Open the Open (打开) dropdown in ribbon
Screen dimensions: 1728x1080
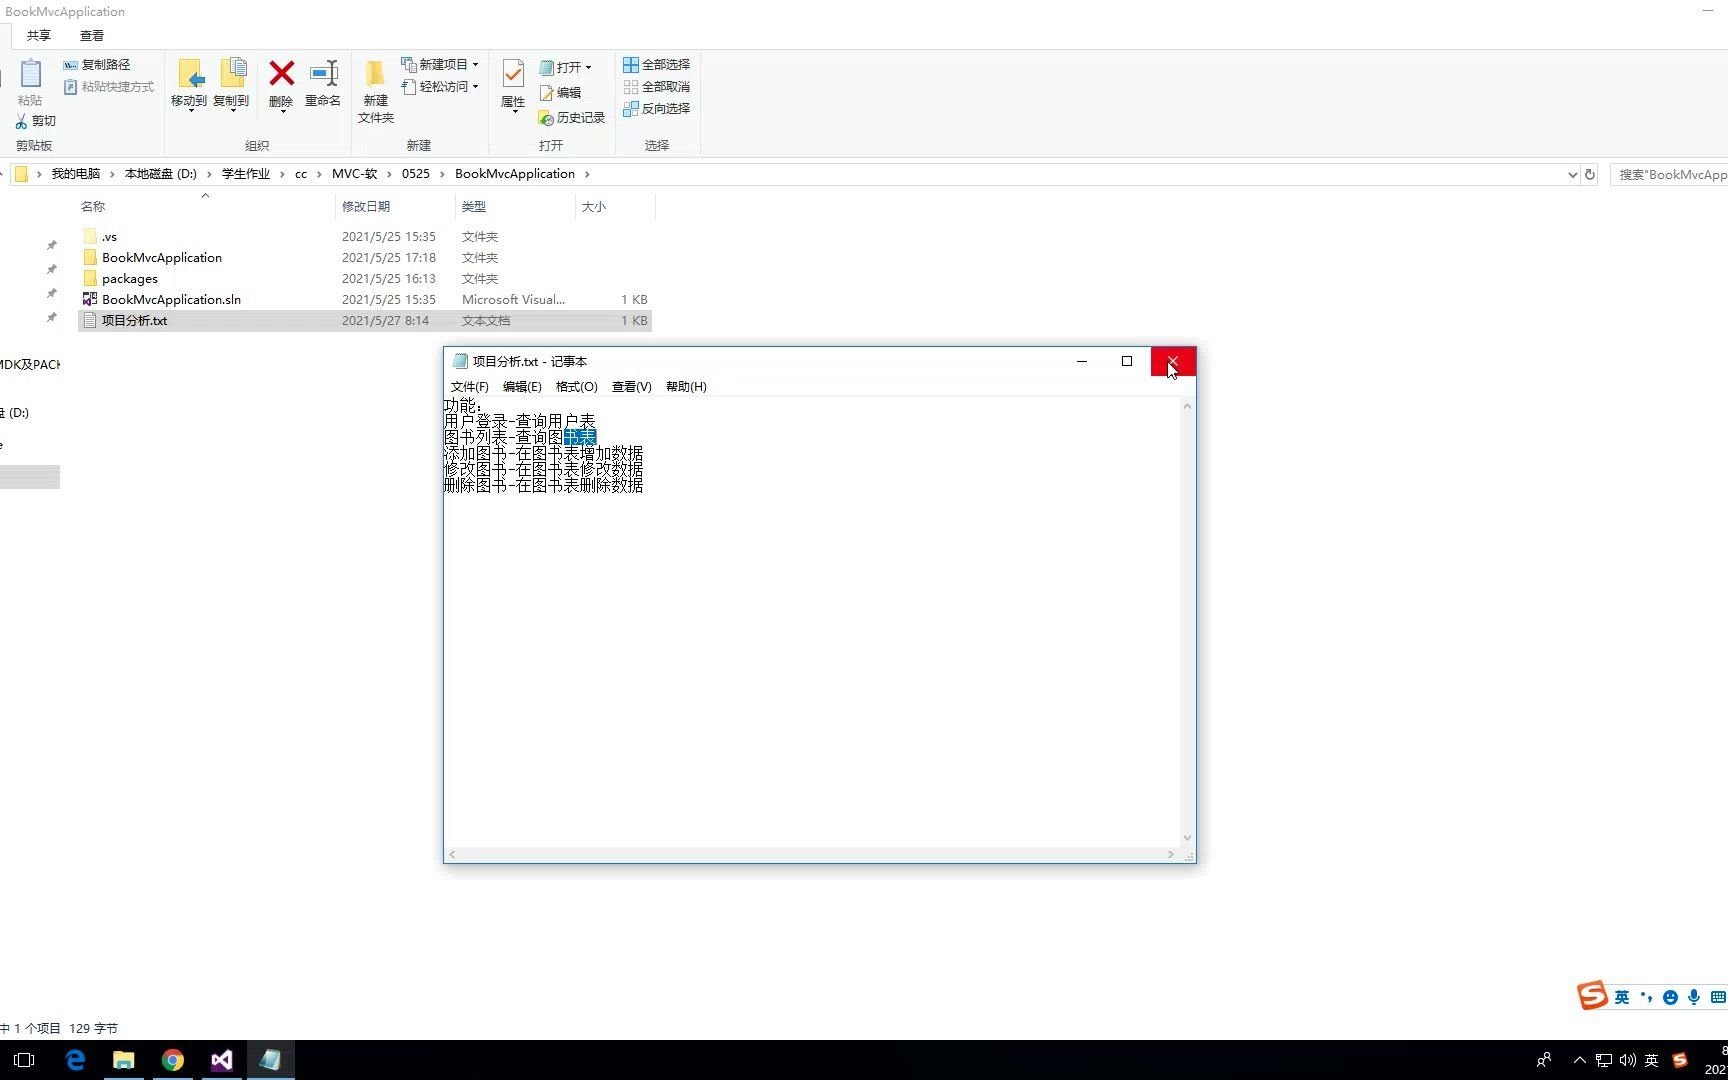pos(566,68)
